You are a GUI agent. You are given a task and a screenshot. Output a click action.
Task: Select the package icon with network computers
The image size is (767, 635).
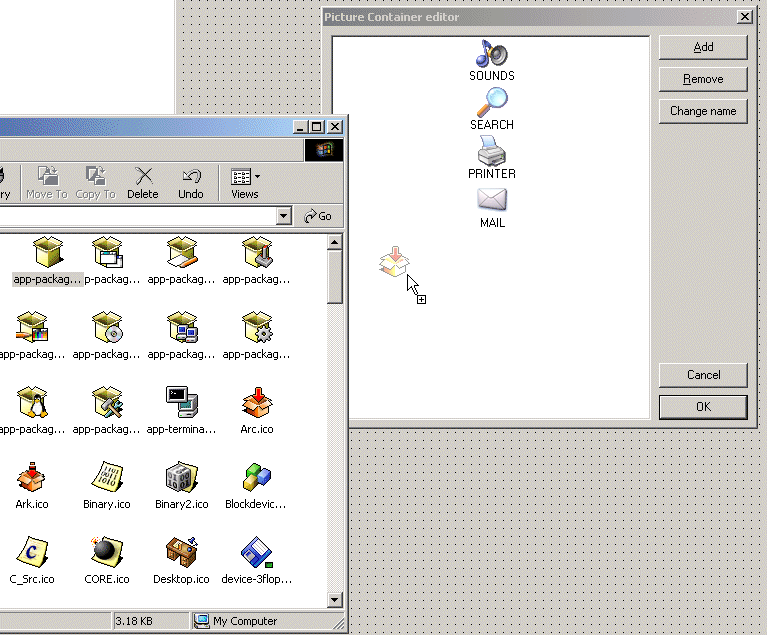(x=181, y=327)
